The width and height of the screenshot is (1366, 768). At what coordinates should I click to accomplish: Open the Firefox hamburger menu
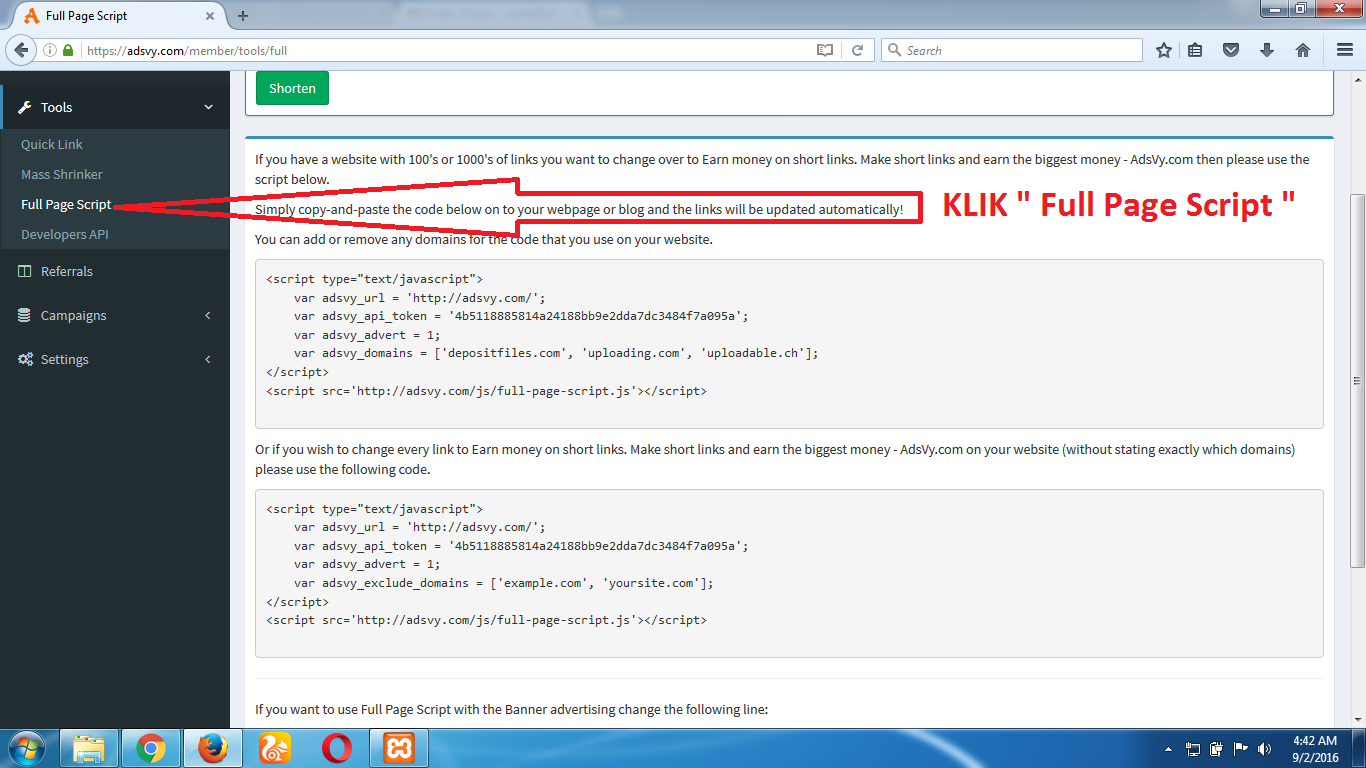click(1345, 50)
